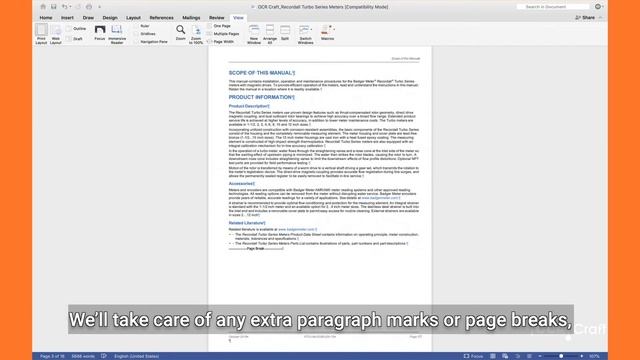The image size is (640, 360).
Task: Click the SCOPE OF THIS MANUAL heading
Action: point(262,73)
